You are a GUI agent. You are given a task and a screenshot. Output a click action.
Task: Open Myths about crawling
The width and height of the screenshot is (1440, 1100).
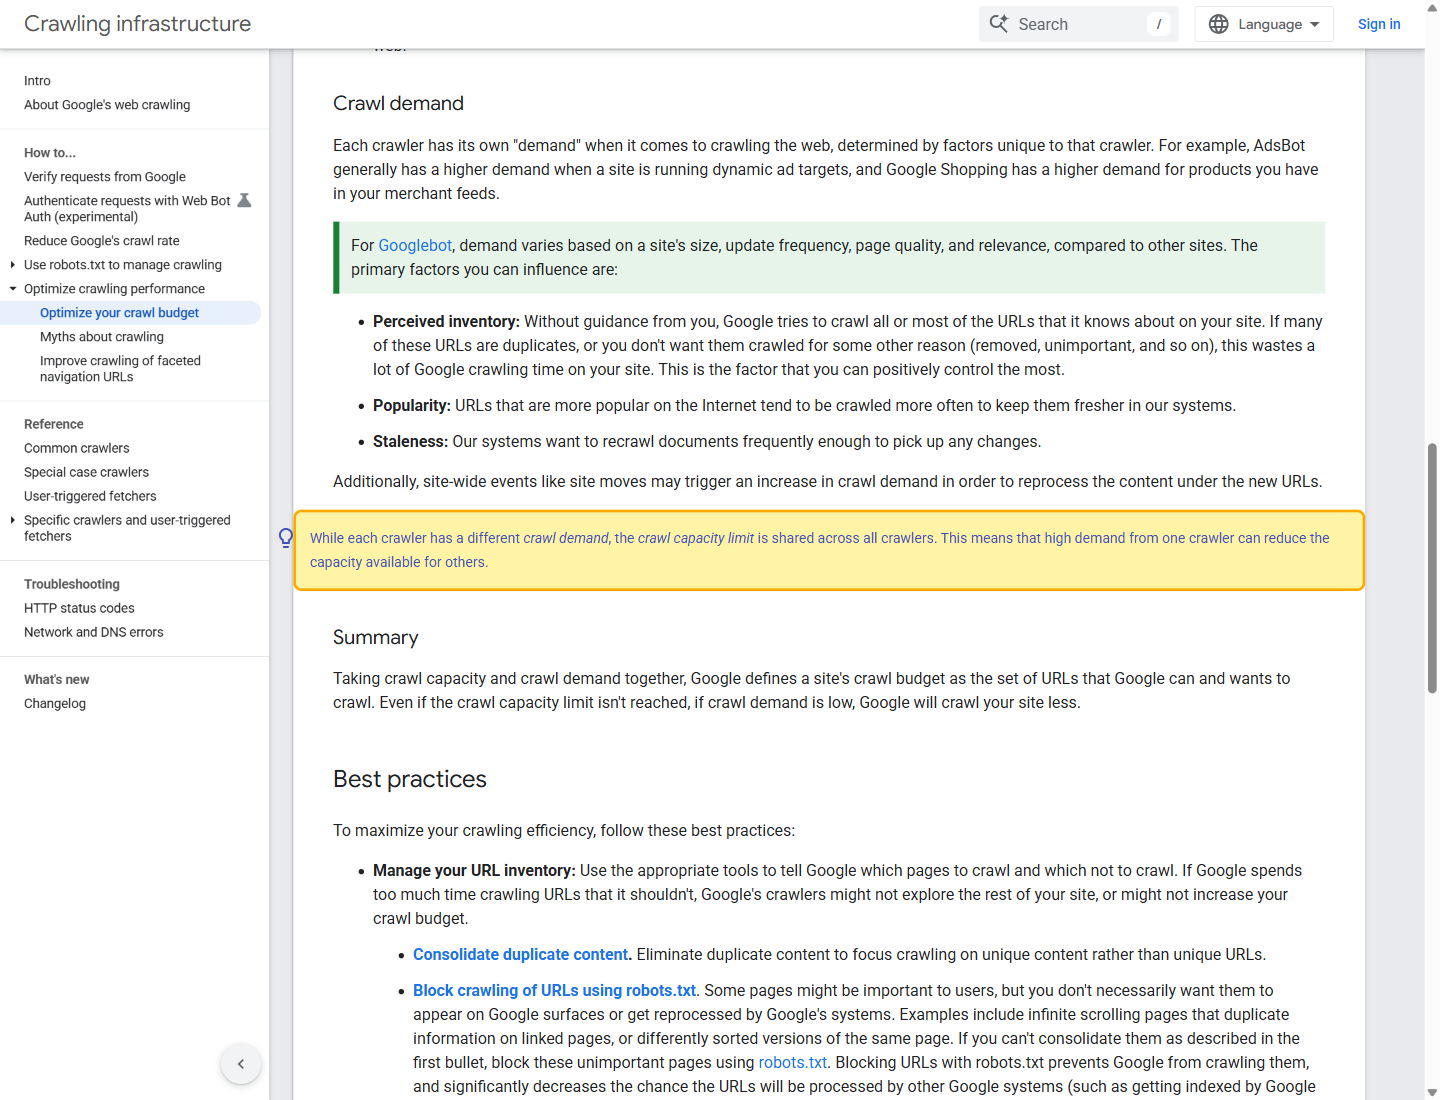pyautogui.click(x=102, y=337)
